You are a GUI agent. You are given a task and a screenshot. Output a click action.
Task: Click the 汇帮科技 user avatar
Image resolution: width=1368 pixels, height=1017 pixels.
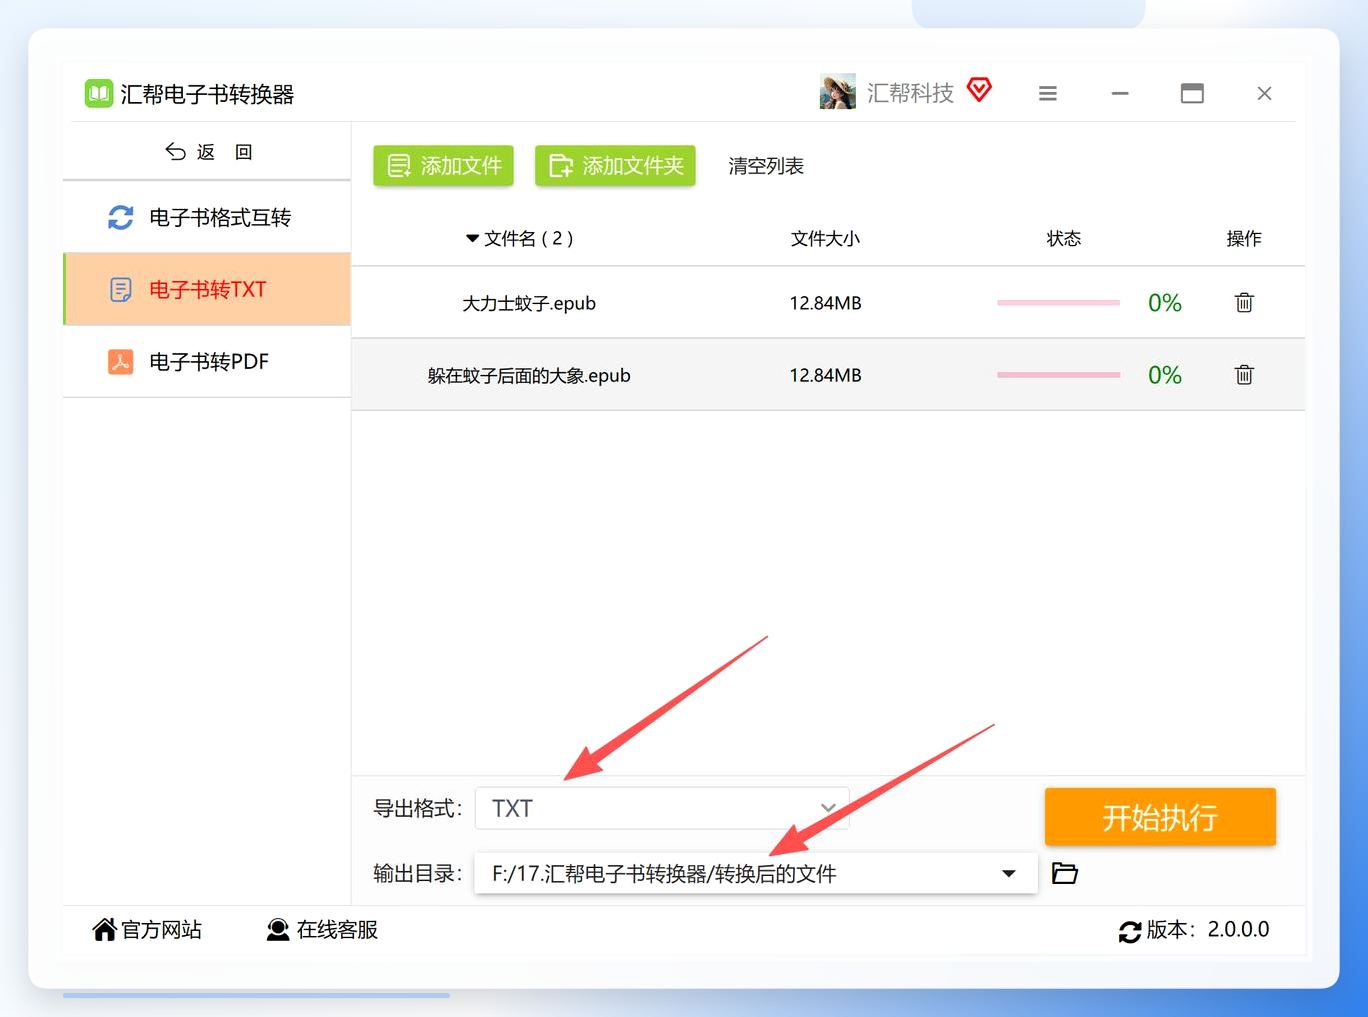838,92
